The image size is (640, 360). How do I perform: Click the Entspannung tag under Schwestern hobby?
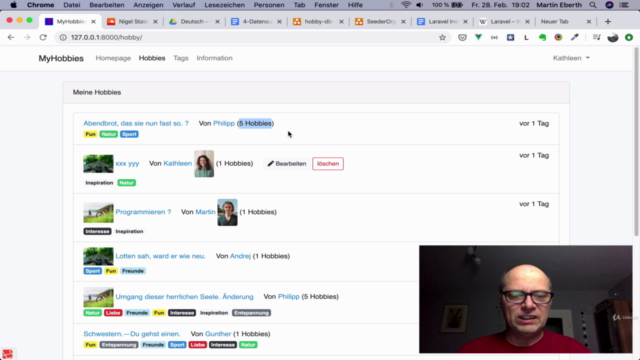pyautogui.click(x=119, y=345)
